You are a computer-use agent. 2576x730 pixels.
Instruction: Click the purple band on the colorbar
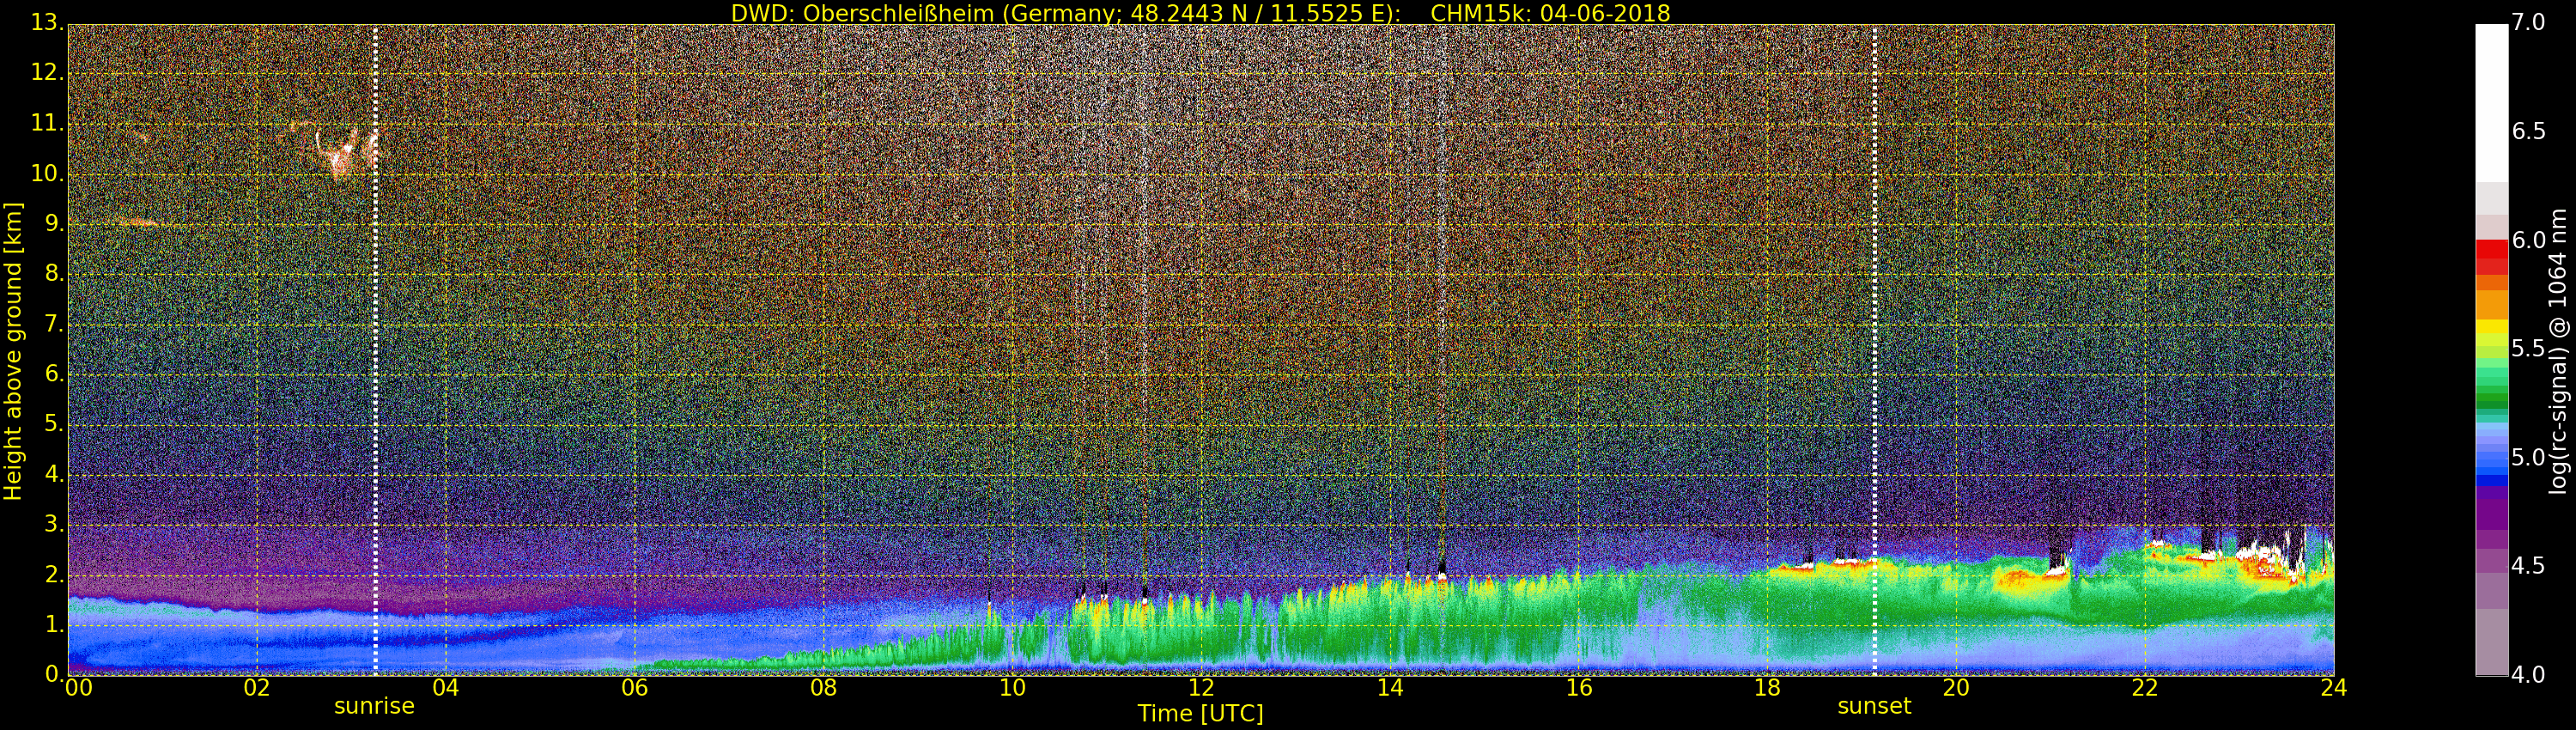click(x=2491, y=515)
